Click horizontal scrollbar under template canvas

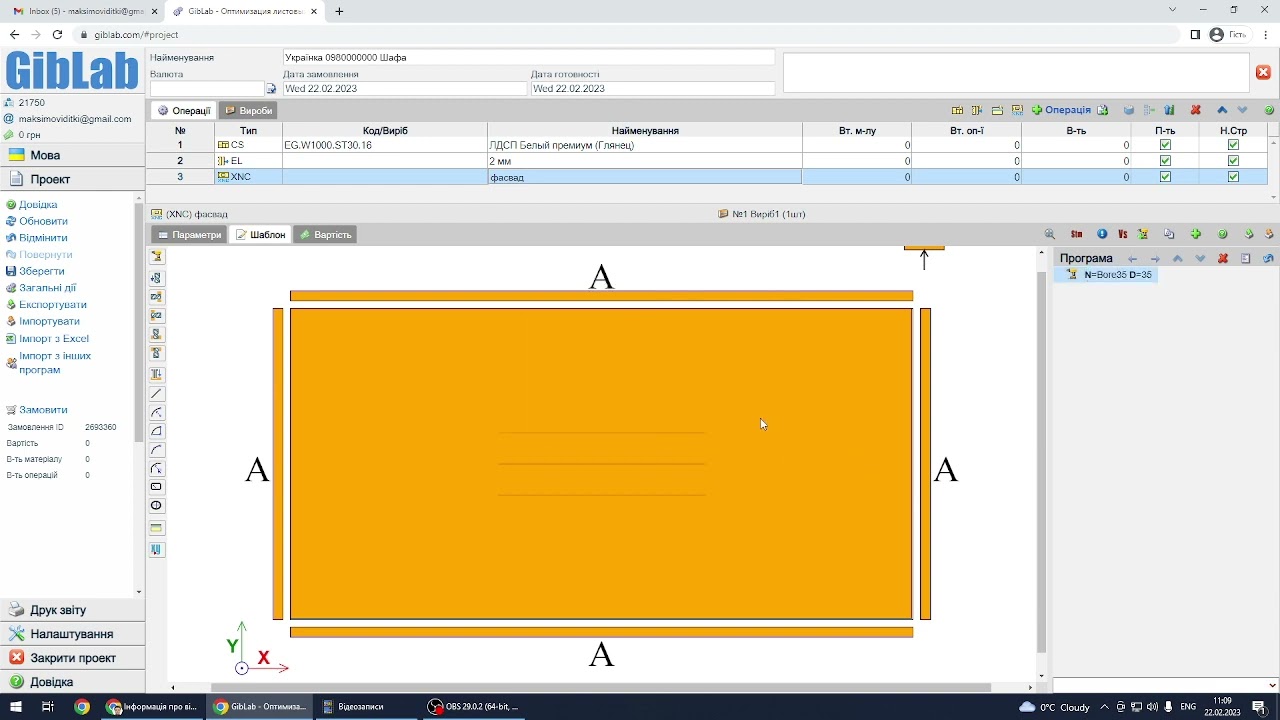[600, 688]
